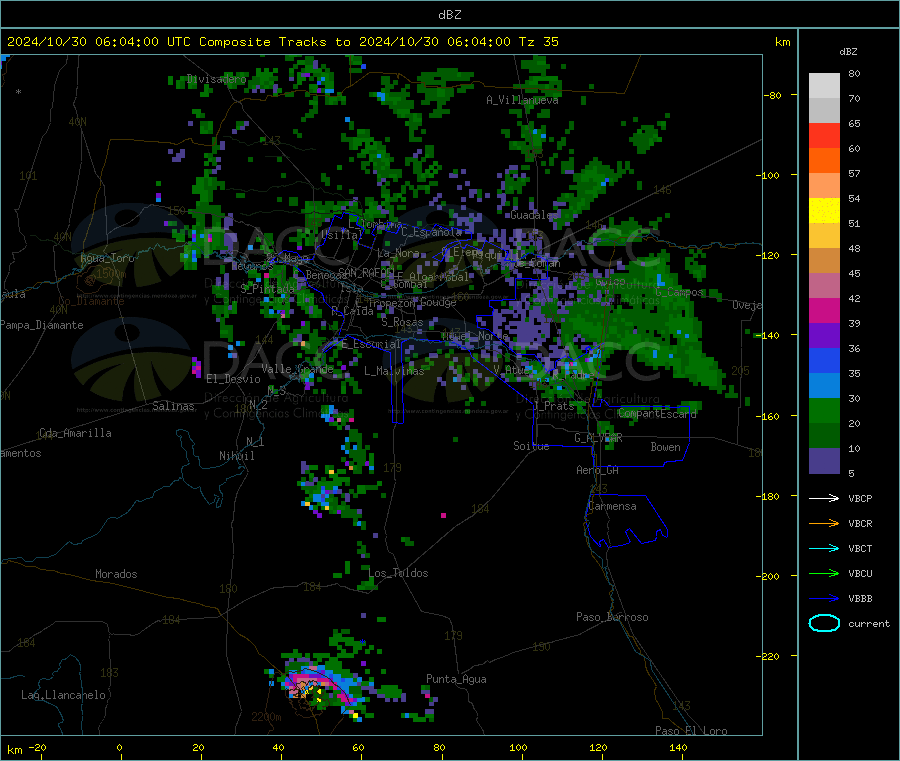The height and width of the screenshot is (761, 900).
Task: Select the light gray 70 dBZ swatch
Action: pos(824,86)
